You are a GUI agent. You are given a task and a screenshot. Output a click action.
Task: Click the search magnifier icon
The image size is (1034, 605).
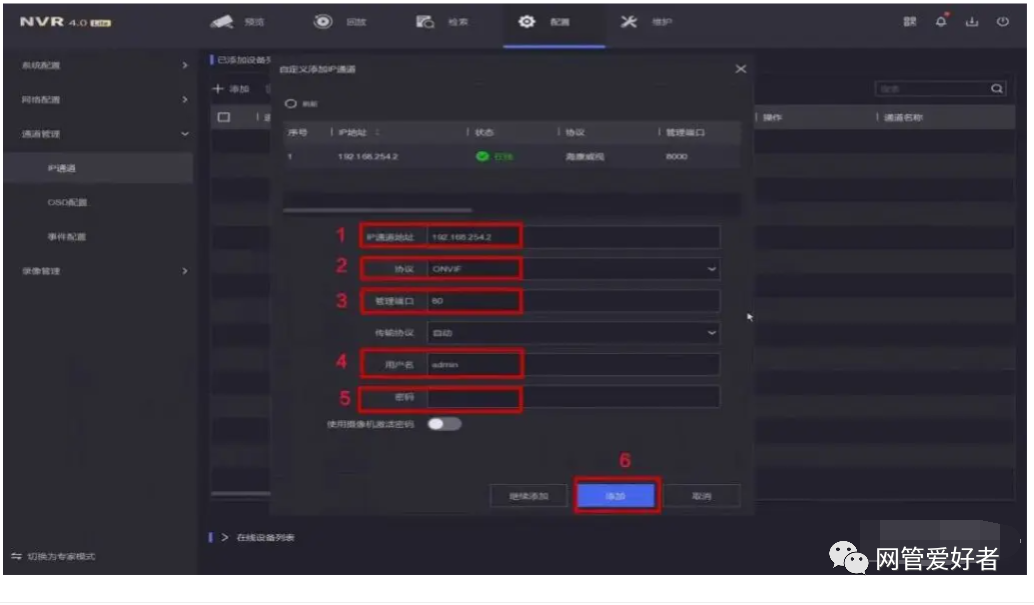tap(996, 89)
